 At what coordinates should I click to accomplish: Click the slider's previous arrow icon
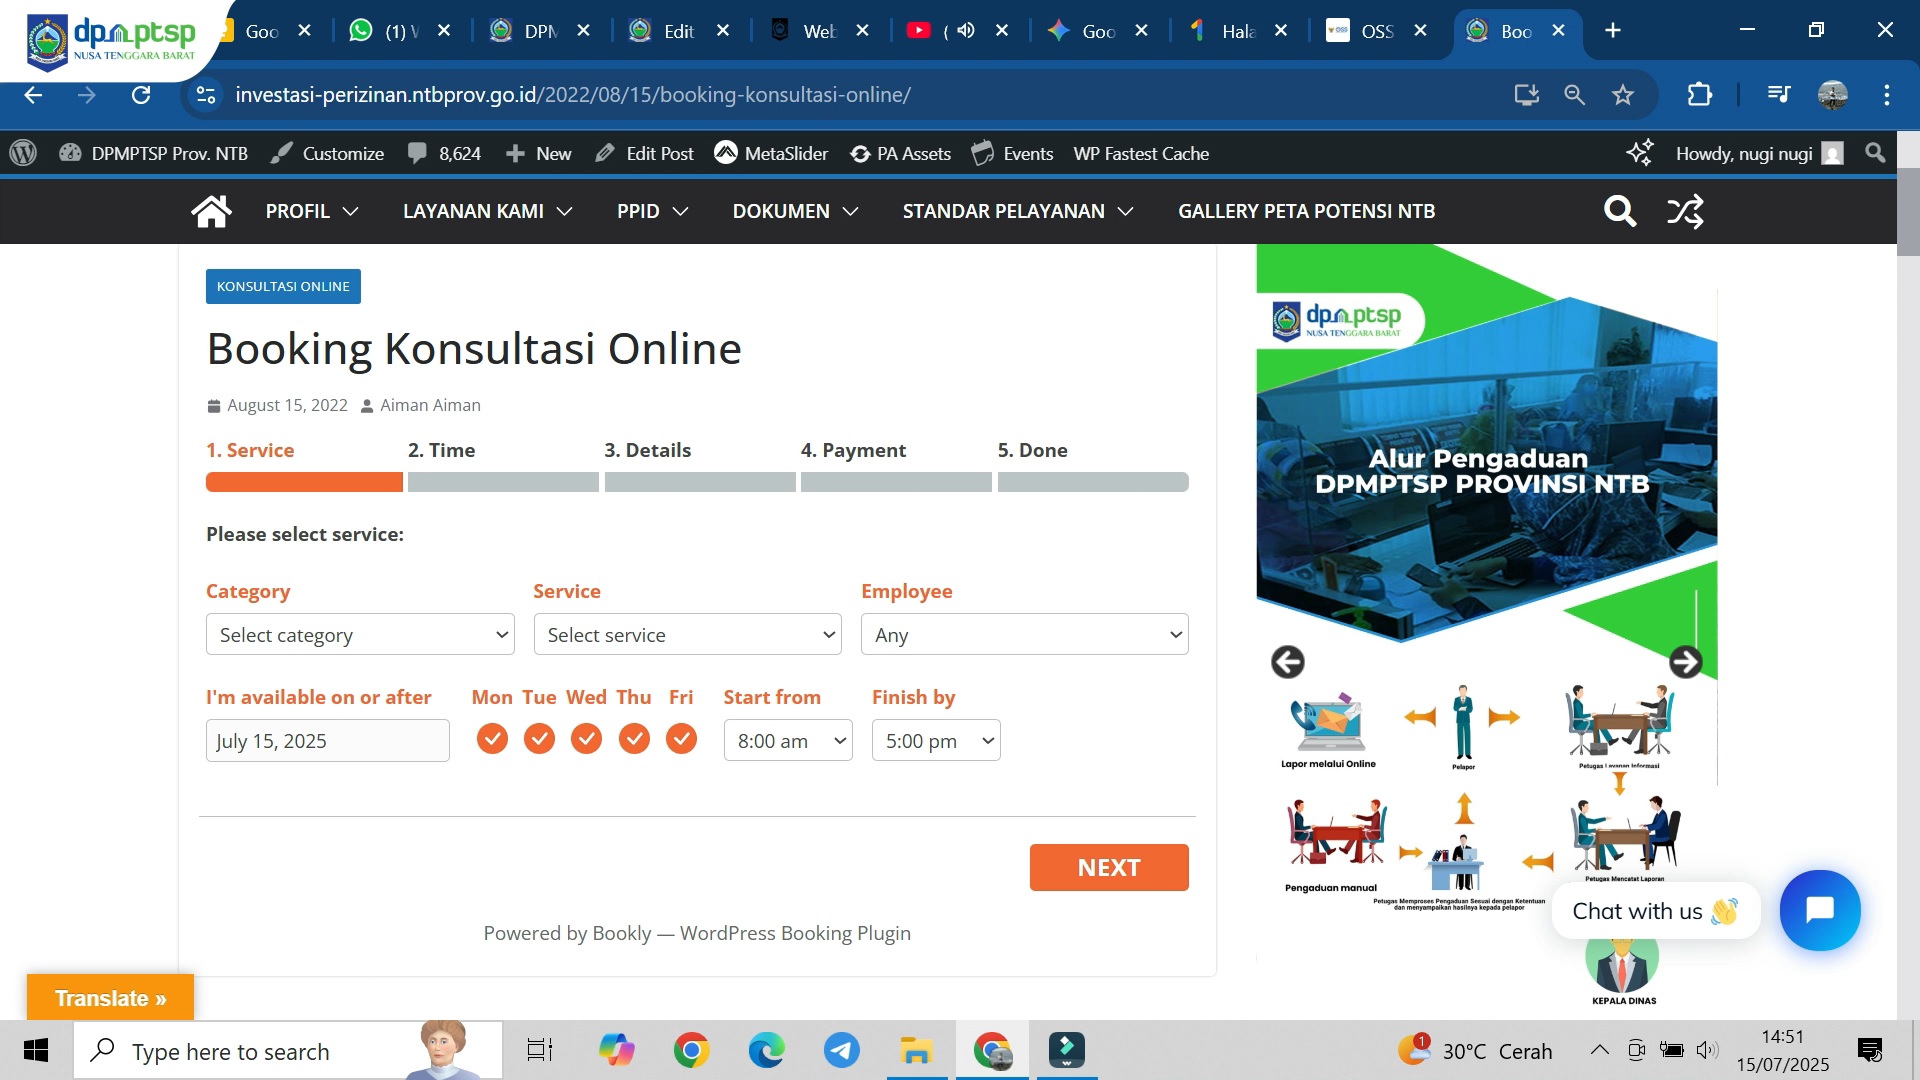1288,662
